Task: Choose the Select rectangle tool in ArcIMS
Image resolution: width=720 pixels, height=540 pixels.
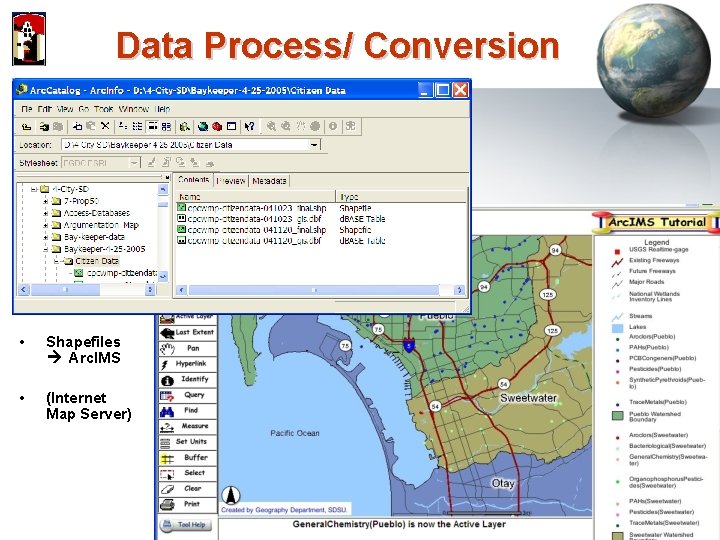Action: pyautogui.click(x=187, y=473)
